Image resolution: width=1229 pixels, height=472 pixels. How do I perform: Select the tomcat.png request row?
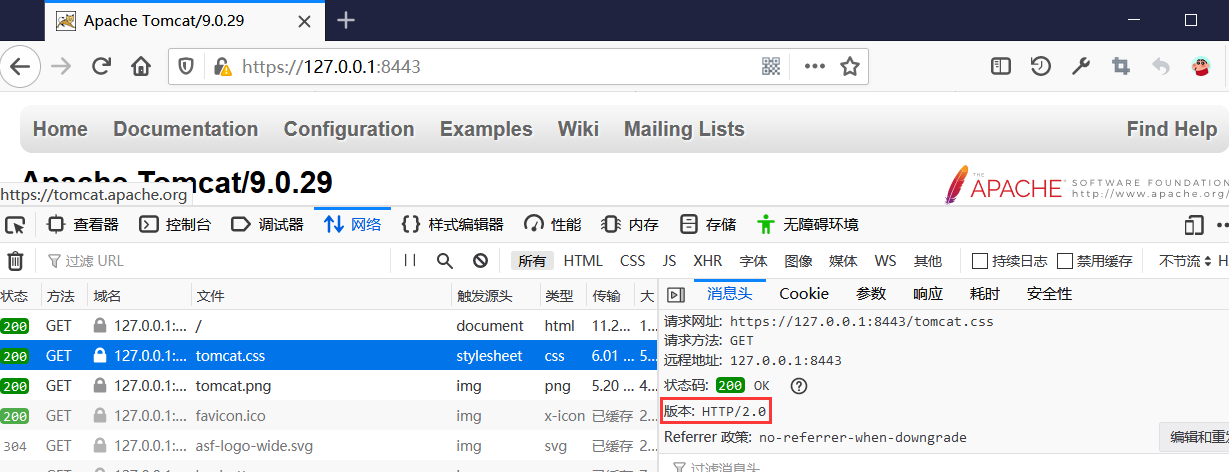(329, 385)
